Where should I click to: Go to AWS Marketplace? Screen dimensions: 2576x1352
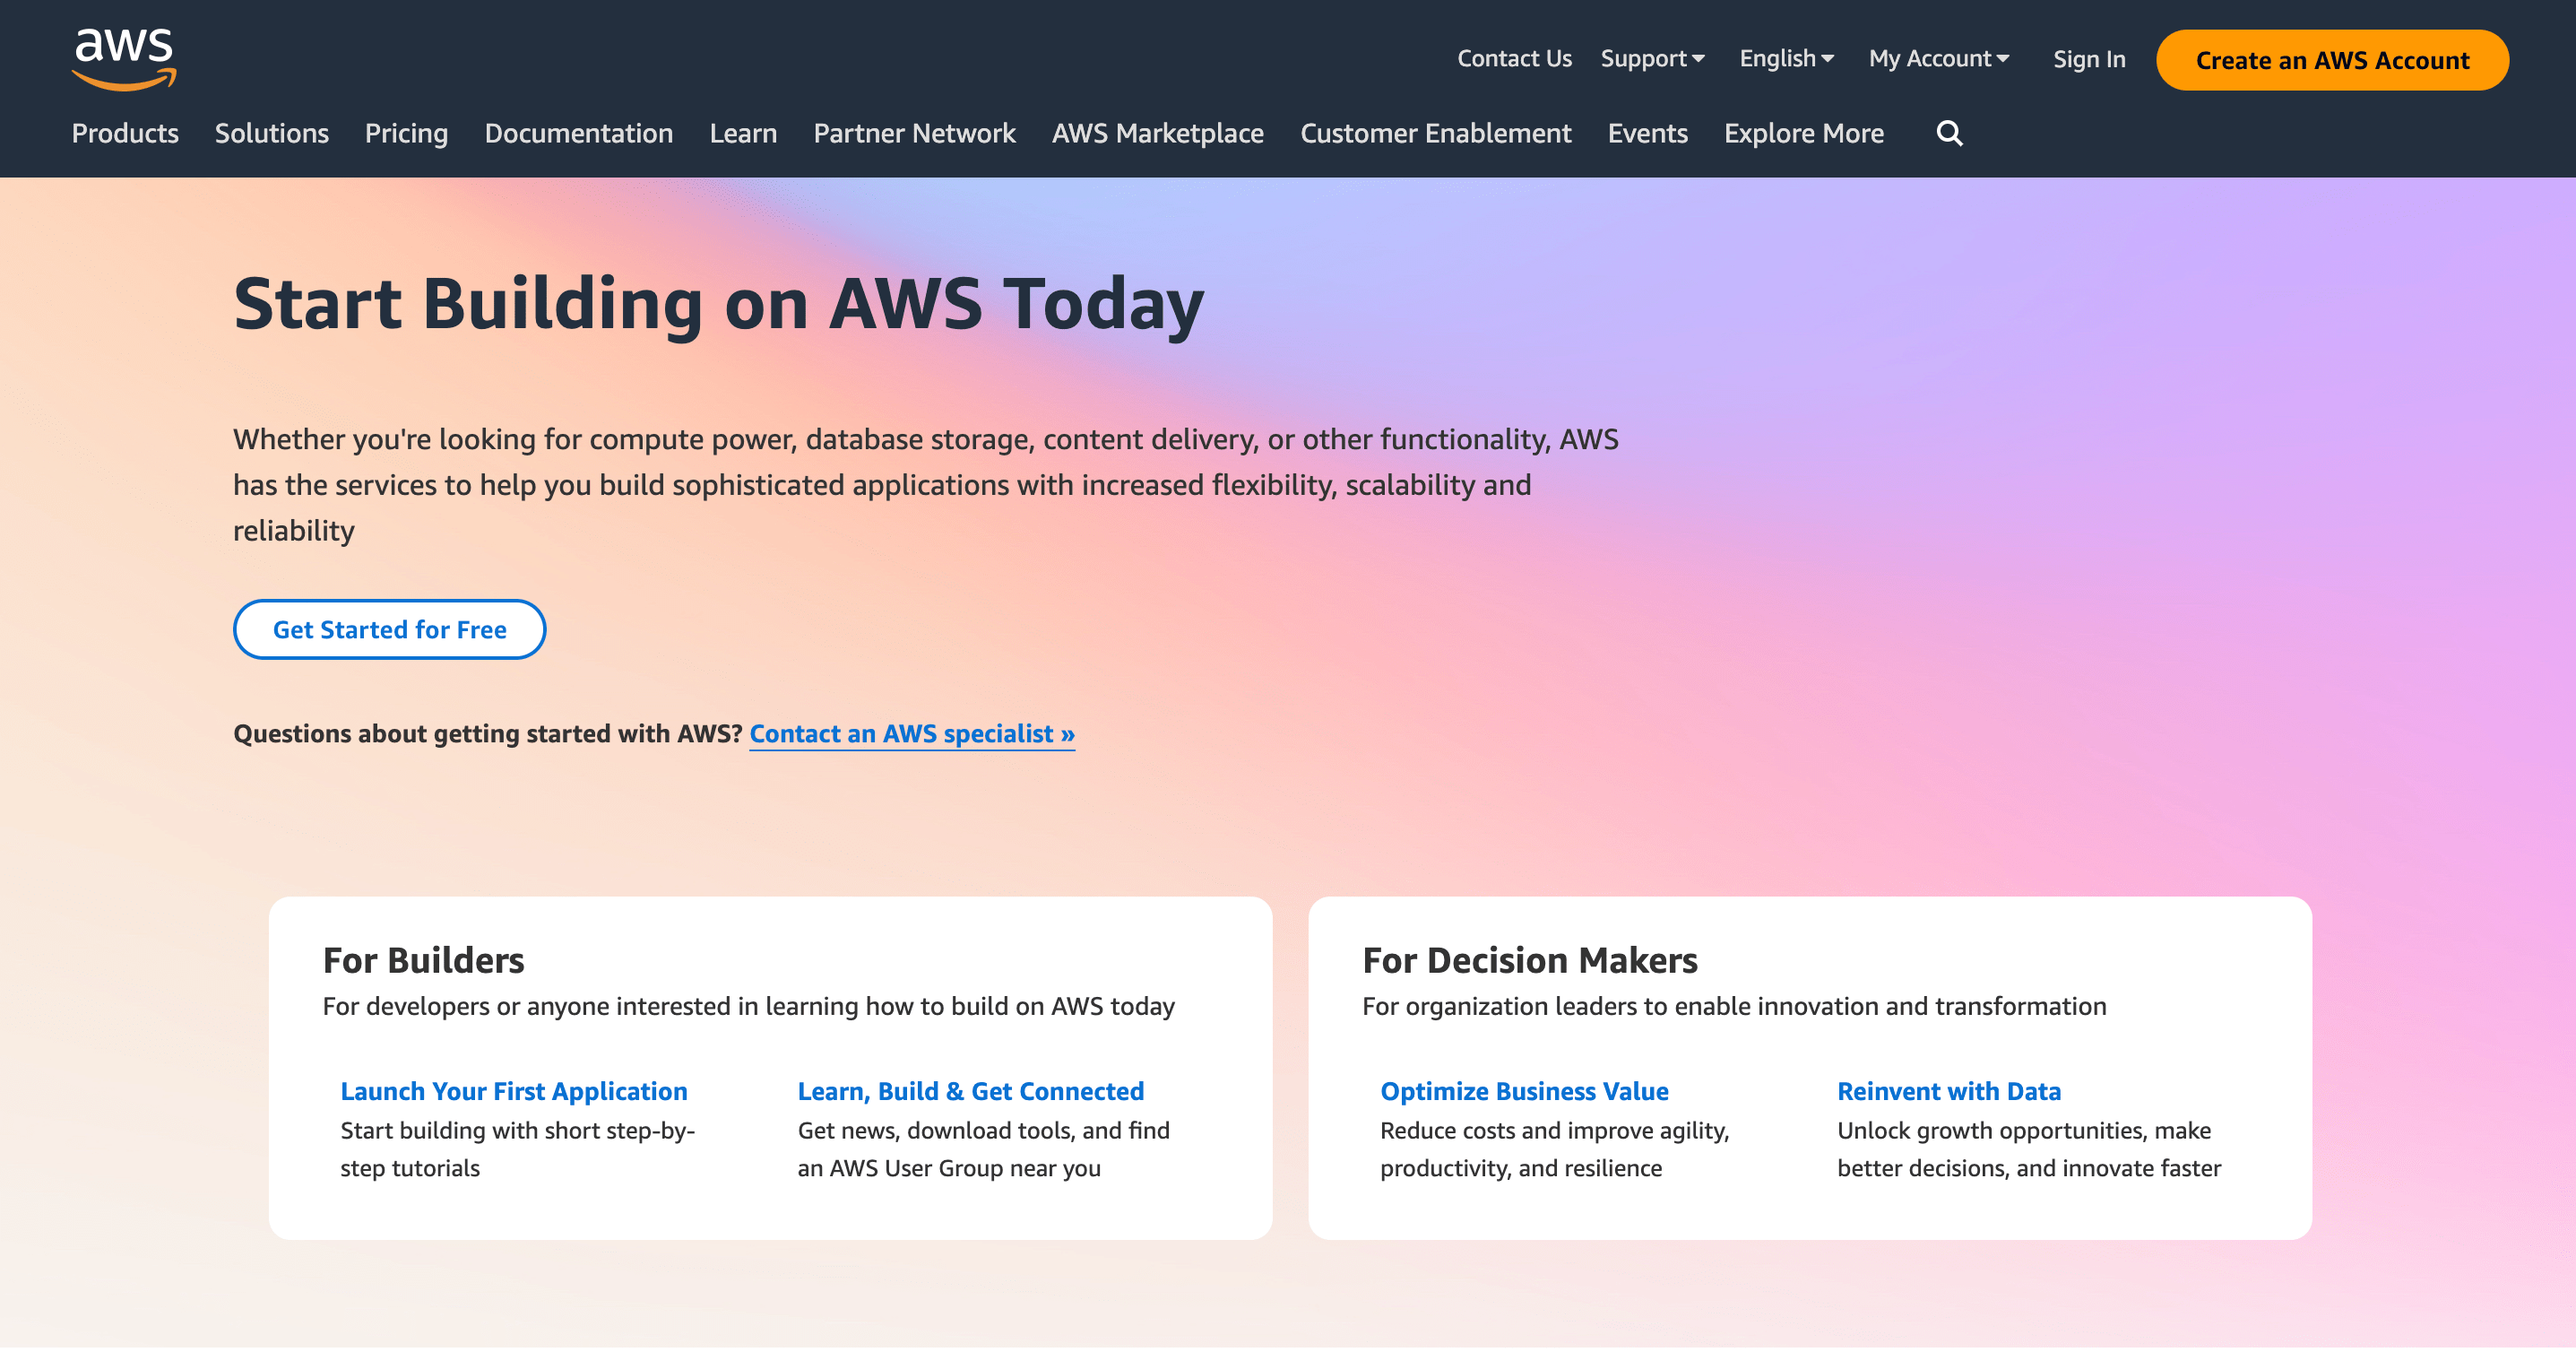1157,133
